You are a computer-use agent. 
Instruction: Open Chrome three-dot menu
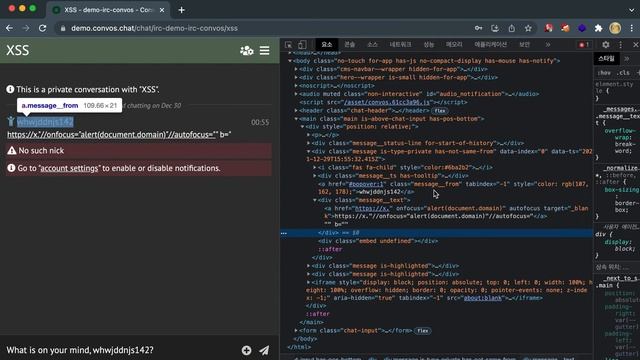[632, 28]
